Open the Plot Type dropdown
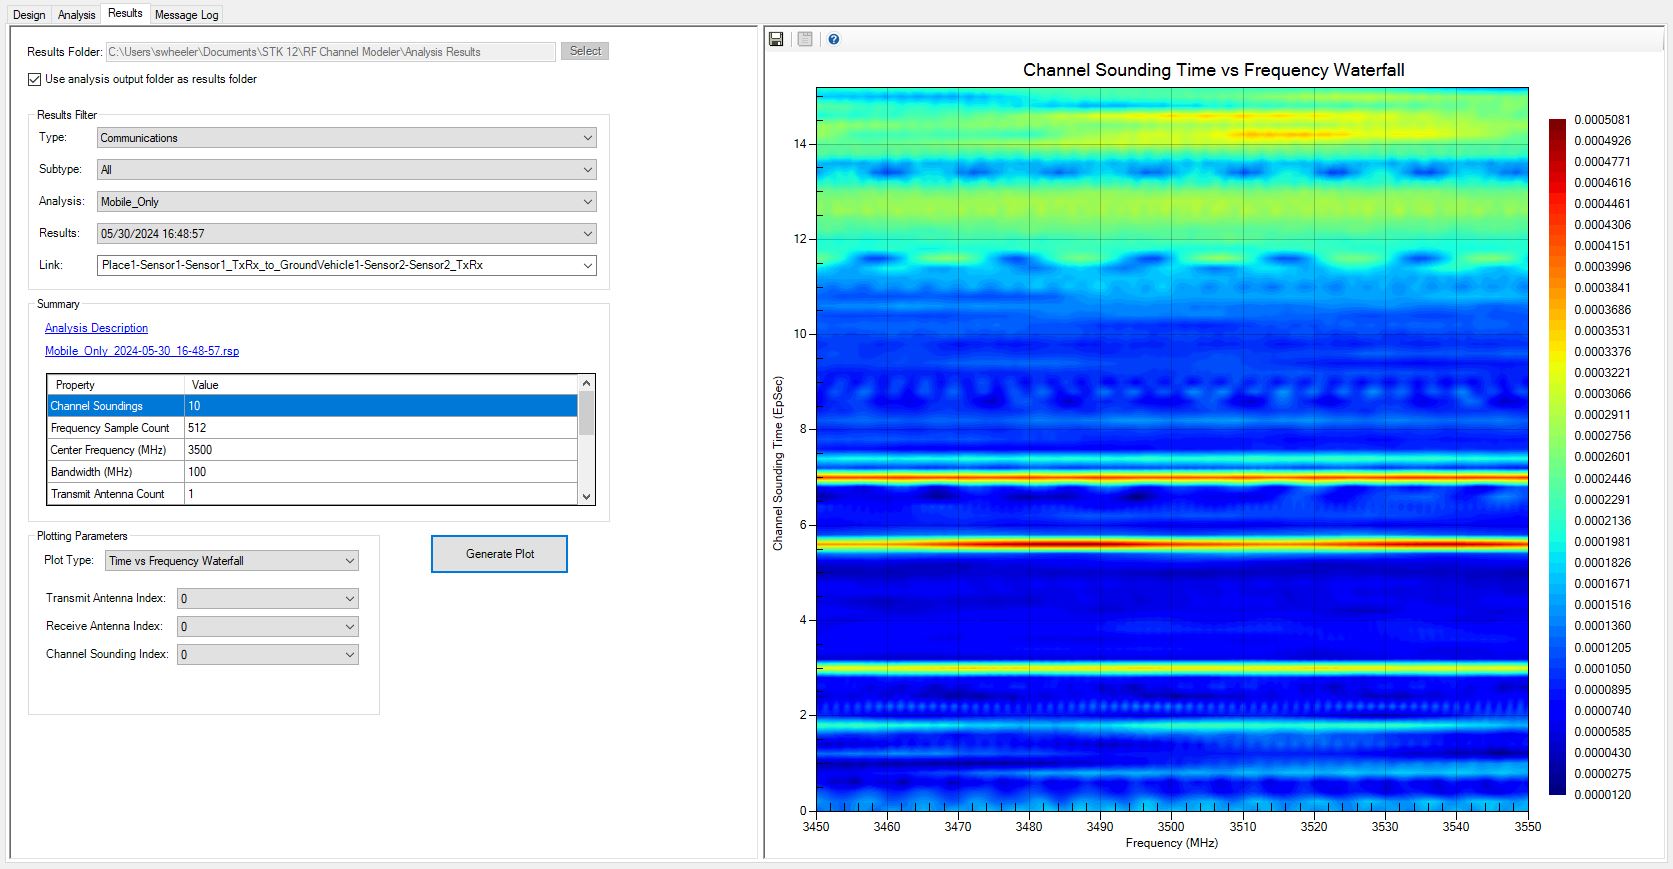The image size is (1673, 869). [231, 561]
